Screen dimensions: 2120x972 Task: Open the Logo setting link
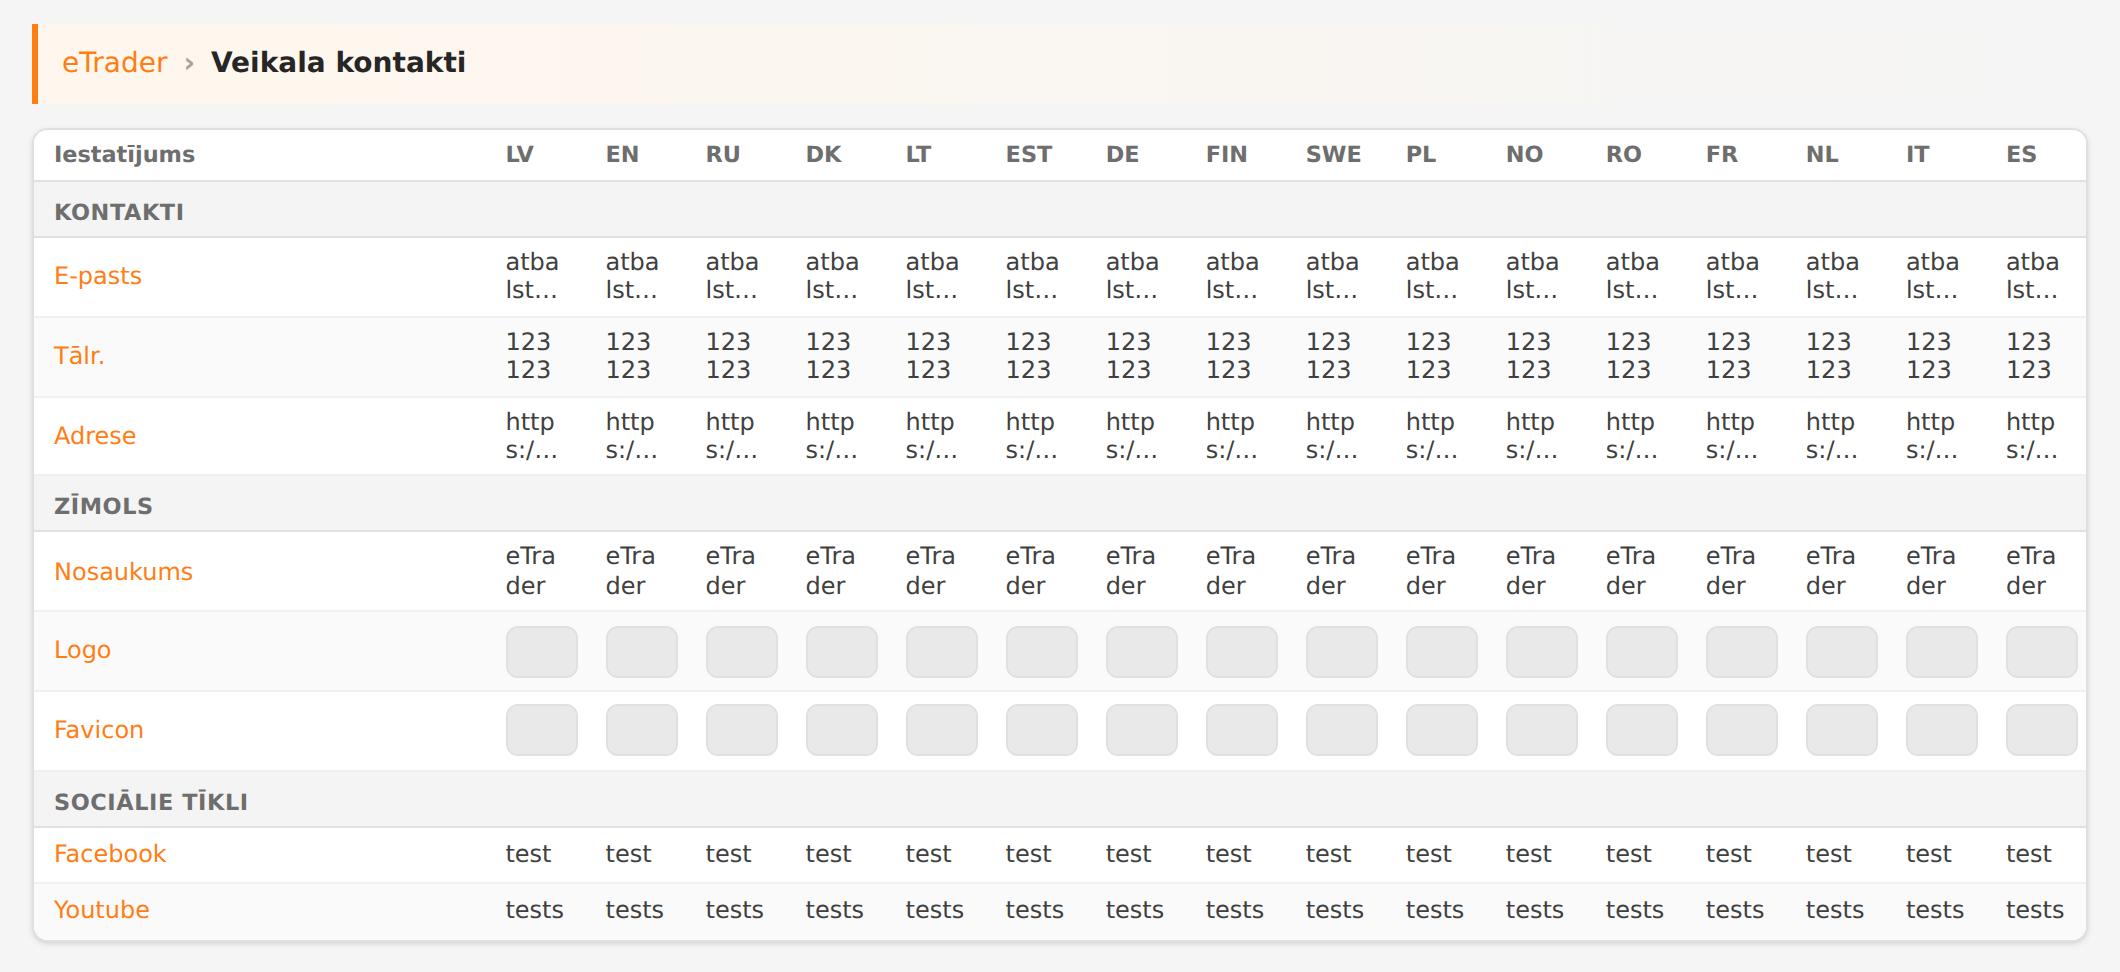tap(82, 650)
